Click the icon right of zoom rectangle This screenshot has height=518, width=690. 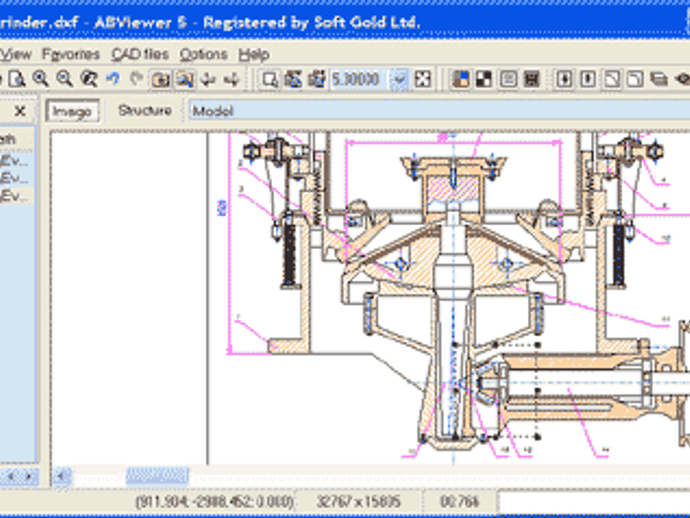coord(293,80)
